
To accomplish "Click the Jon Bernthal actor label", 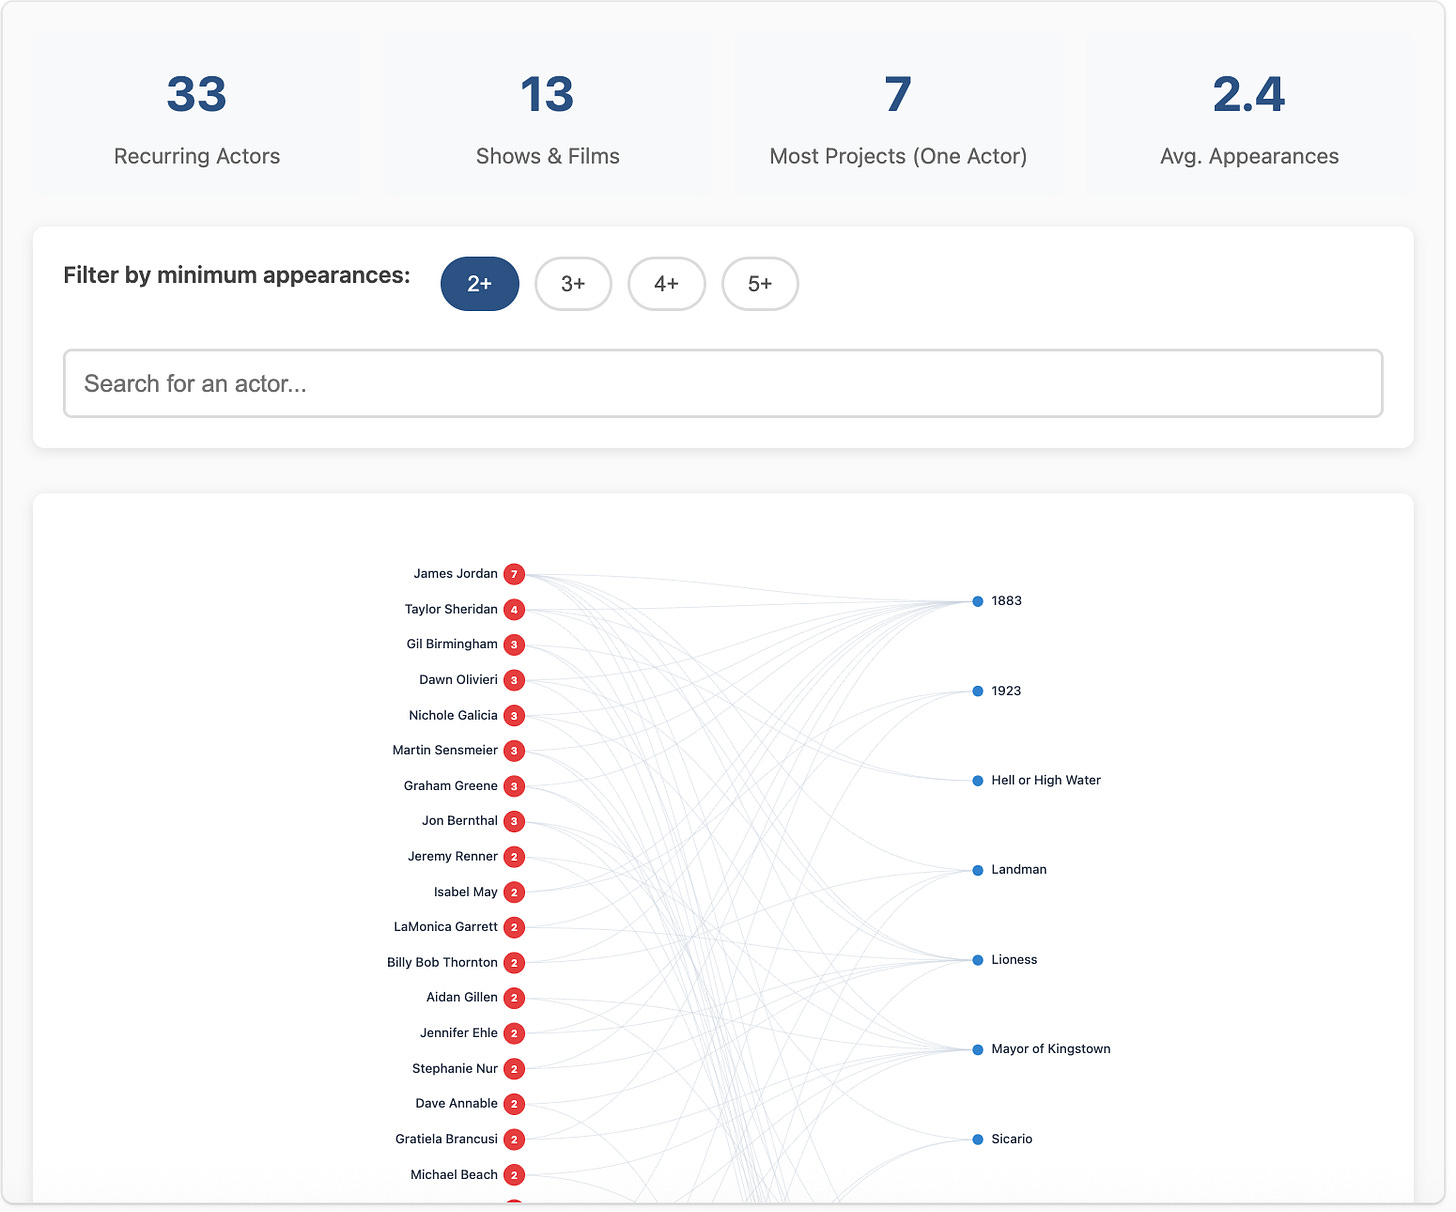I will [459, 821].
